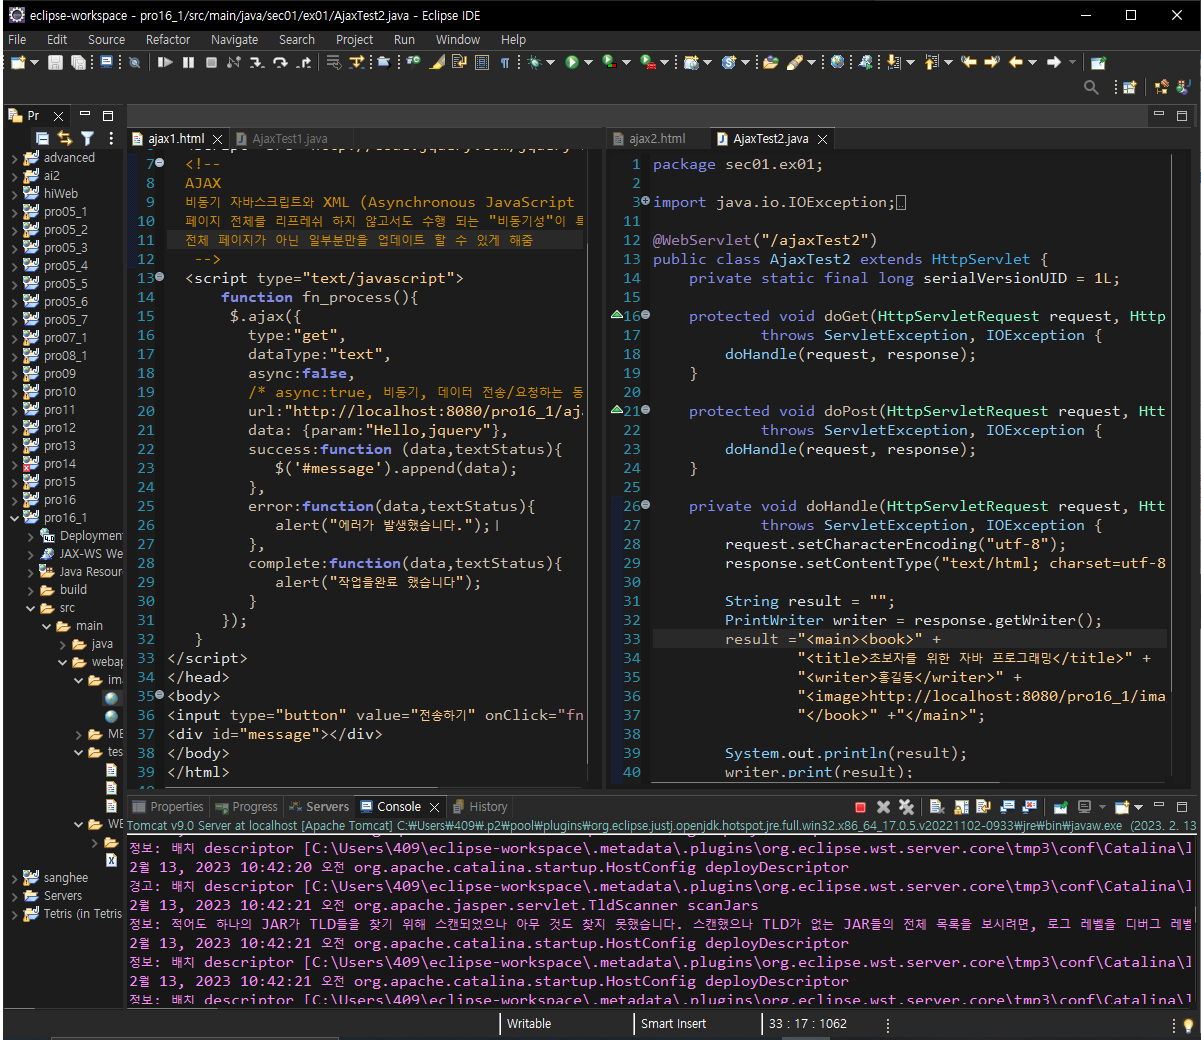Close the ajax1.html editor tab
The width and height of the screenshot is (1201, 1040).
click(x=218, y=139)
